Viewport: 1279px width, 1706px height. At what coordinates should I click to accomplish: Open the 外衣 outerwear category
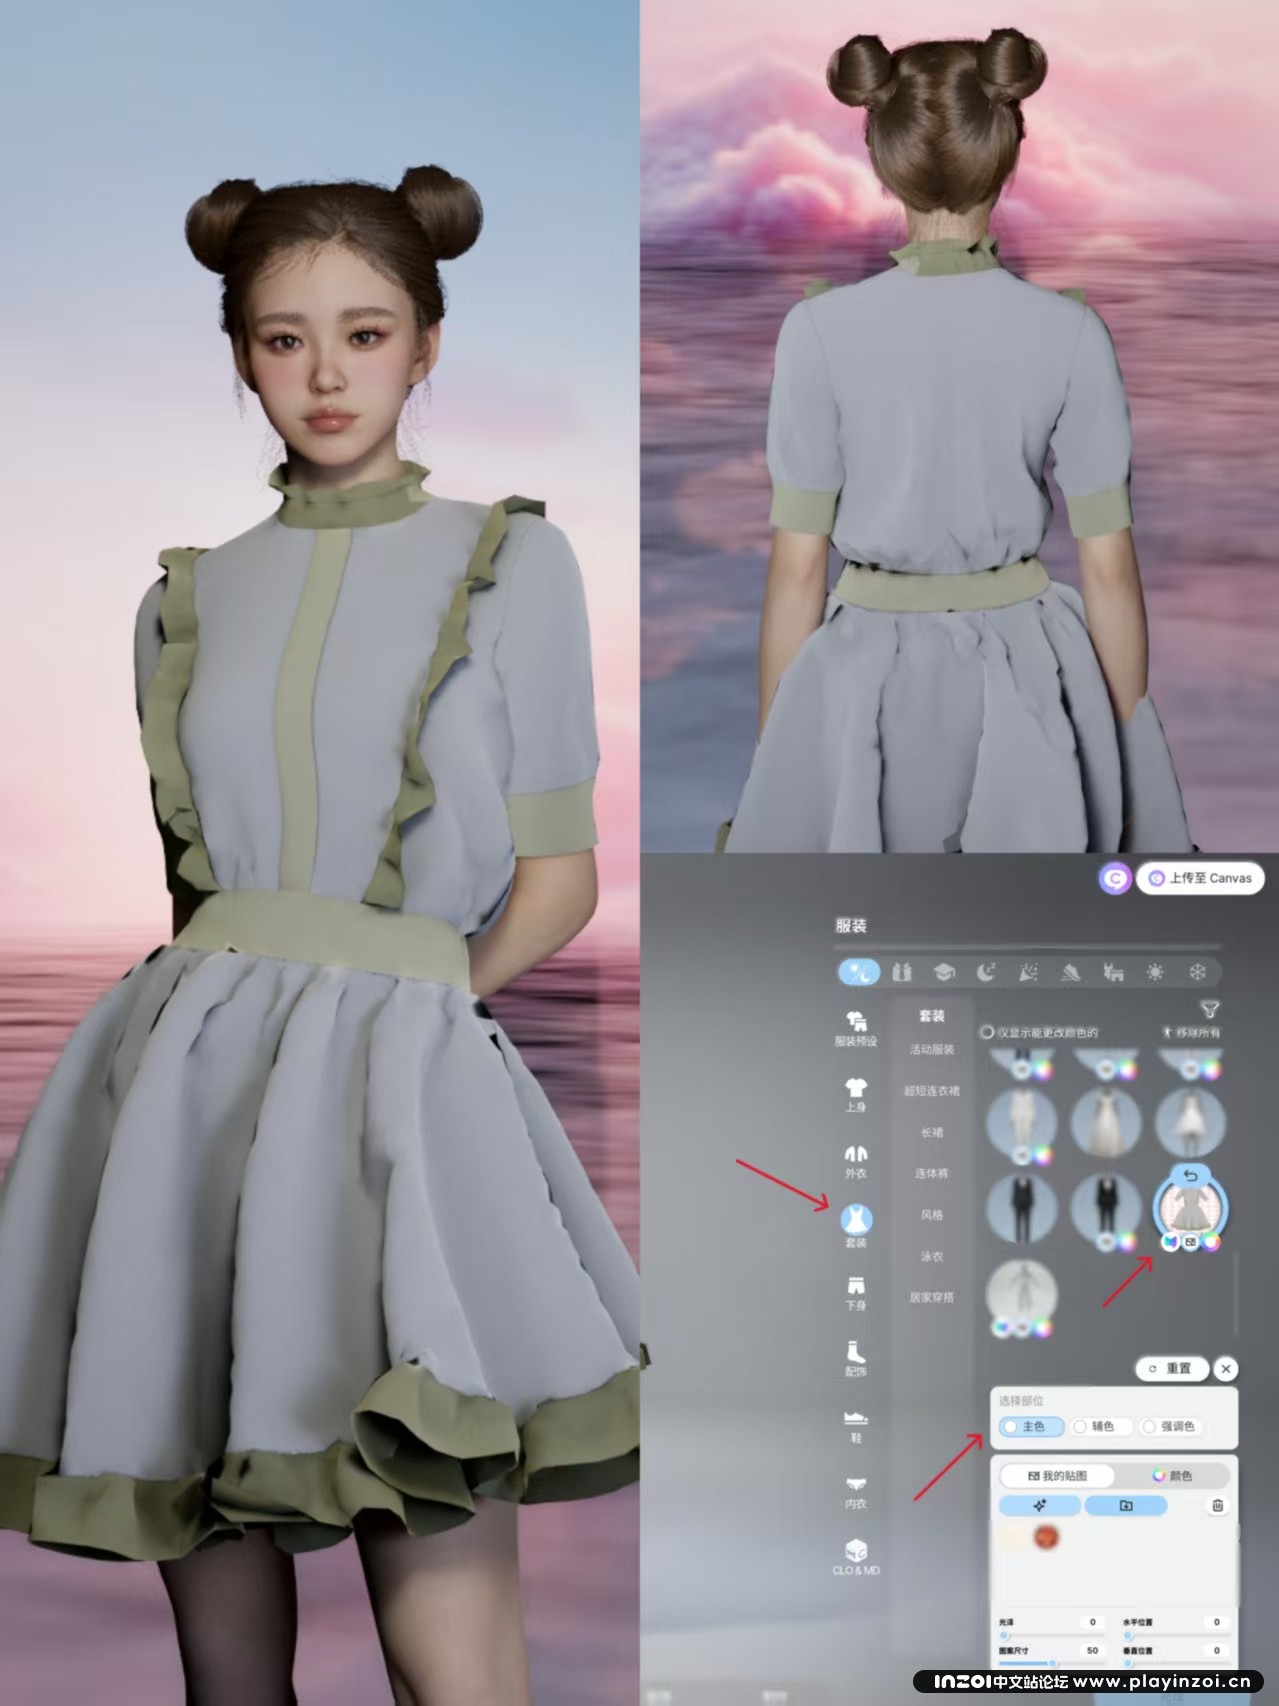click(x=856, y=1156)
